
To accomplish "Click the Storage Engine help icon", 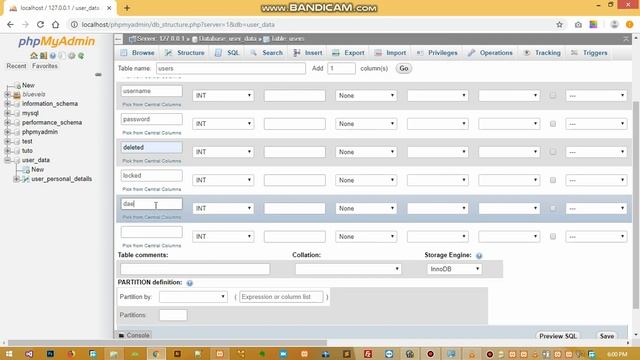I will pyautogui.click(x=479, y=256).
